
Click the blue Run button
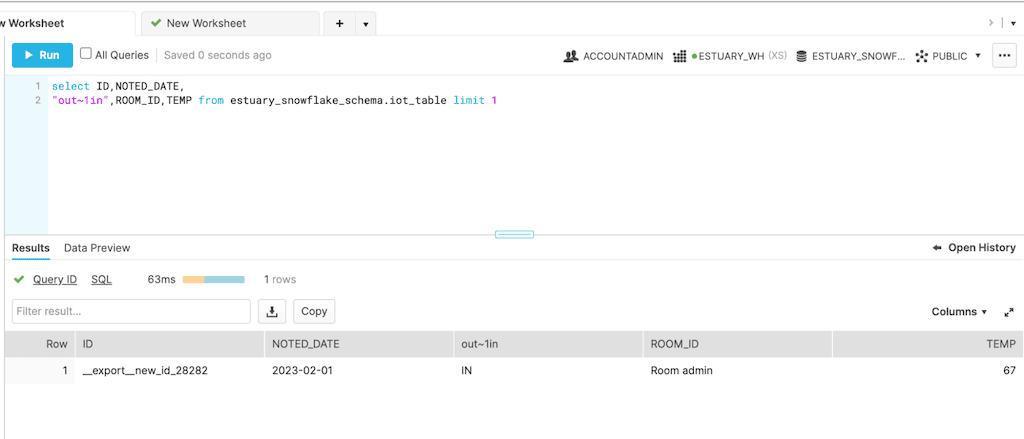pyautogui.click(x=42, y=56)
